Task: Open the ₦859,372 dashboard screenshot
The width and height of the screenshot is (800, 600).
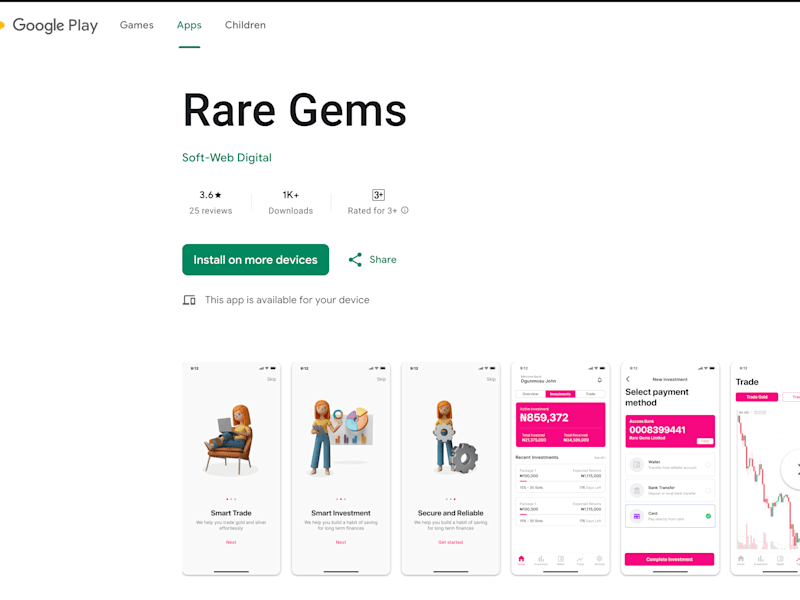Action: click(560, 469)
